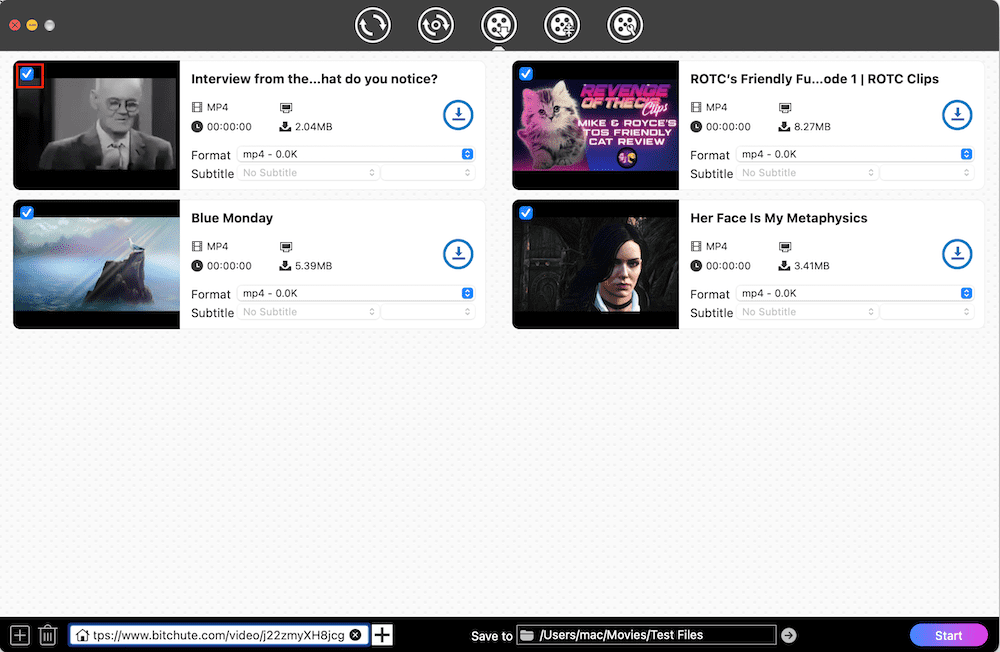Download the Interview video with arrow icon
This screenshot has height=652, width=1000.
click(458, 115)
